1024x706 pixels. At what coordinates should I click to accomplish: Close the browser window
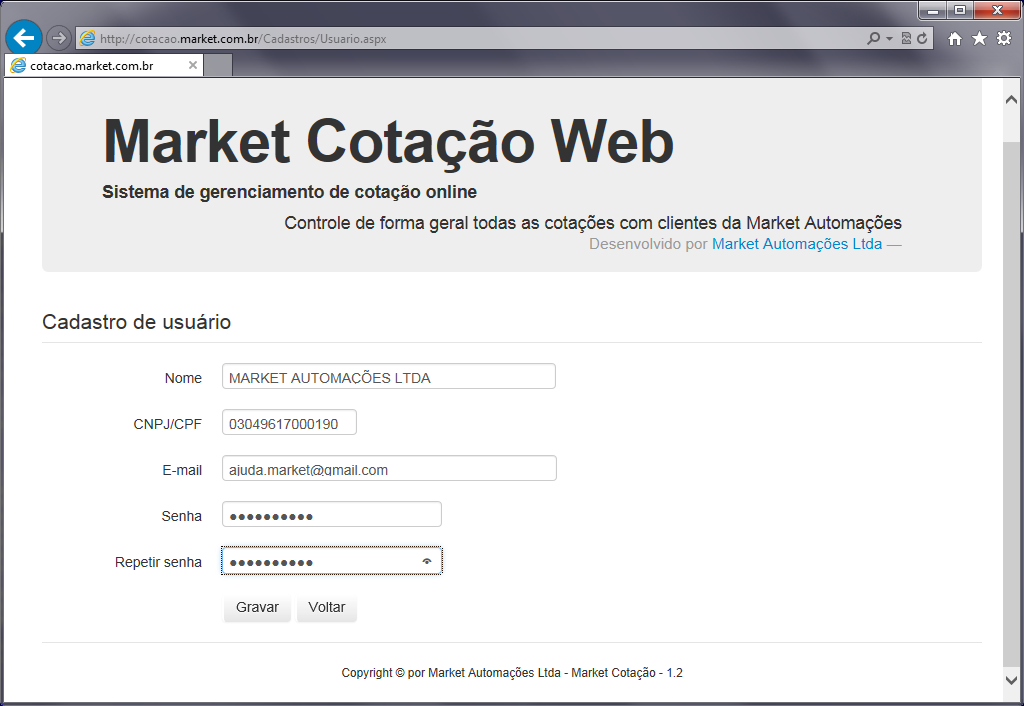(997, 10)
